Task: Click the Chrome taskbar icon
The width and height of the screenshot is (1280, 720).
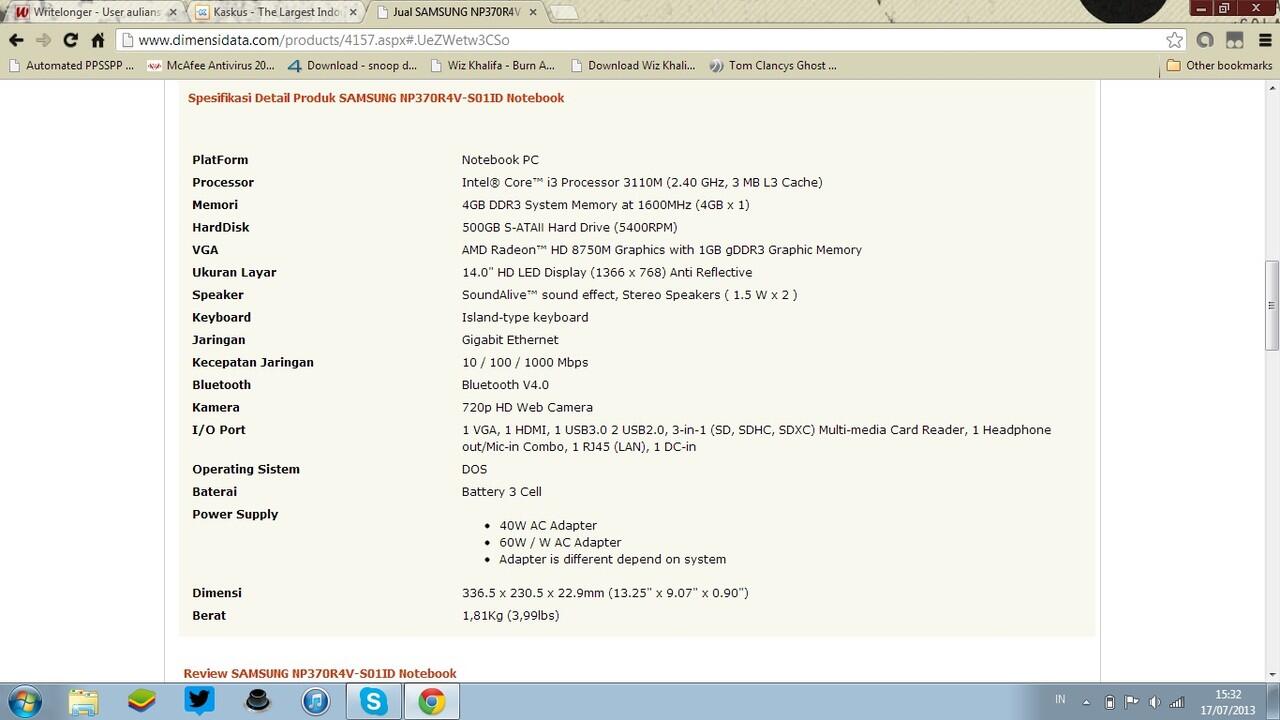Action: click(432, 701)
